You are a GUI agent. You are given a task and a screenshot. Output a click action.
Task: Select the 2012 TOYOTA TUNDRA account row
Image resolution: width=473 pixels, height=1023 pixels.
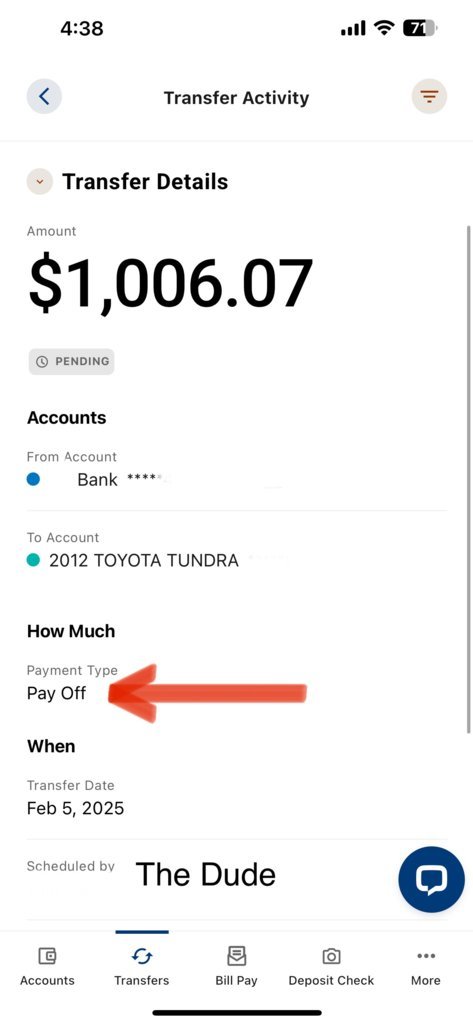coord(237,552)
